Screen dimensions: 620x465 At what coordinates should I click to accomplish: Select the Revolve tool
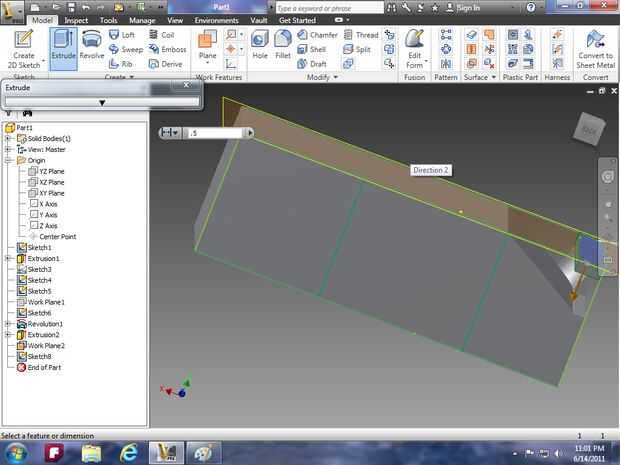(92, 45)
